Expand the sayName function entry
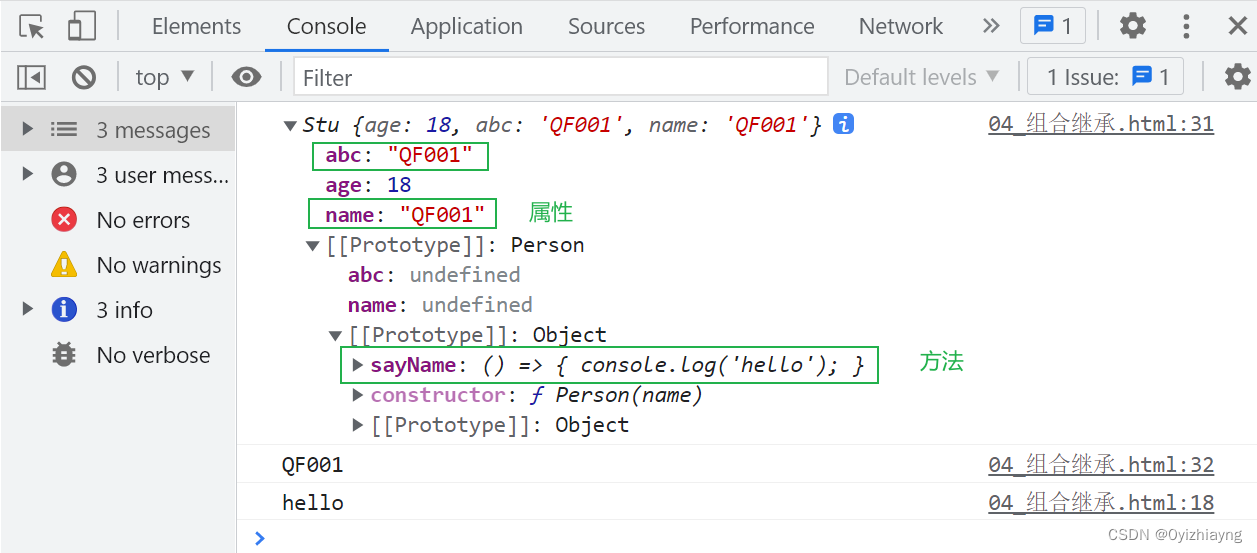The width and height of the screenshot is (1257, 553). pos(359,365)
